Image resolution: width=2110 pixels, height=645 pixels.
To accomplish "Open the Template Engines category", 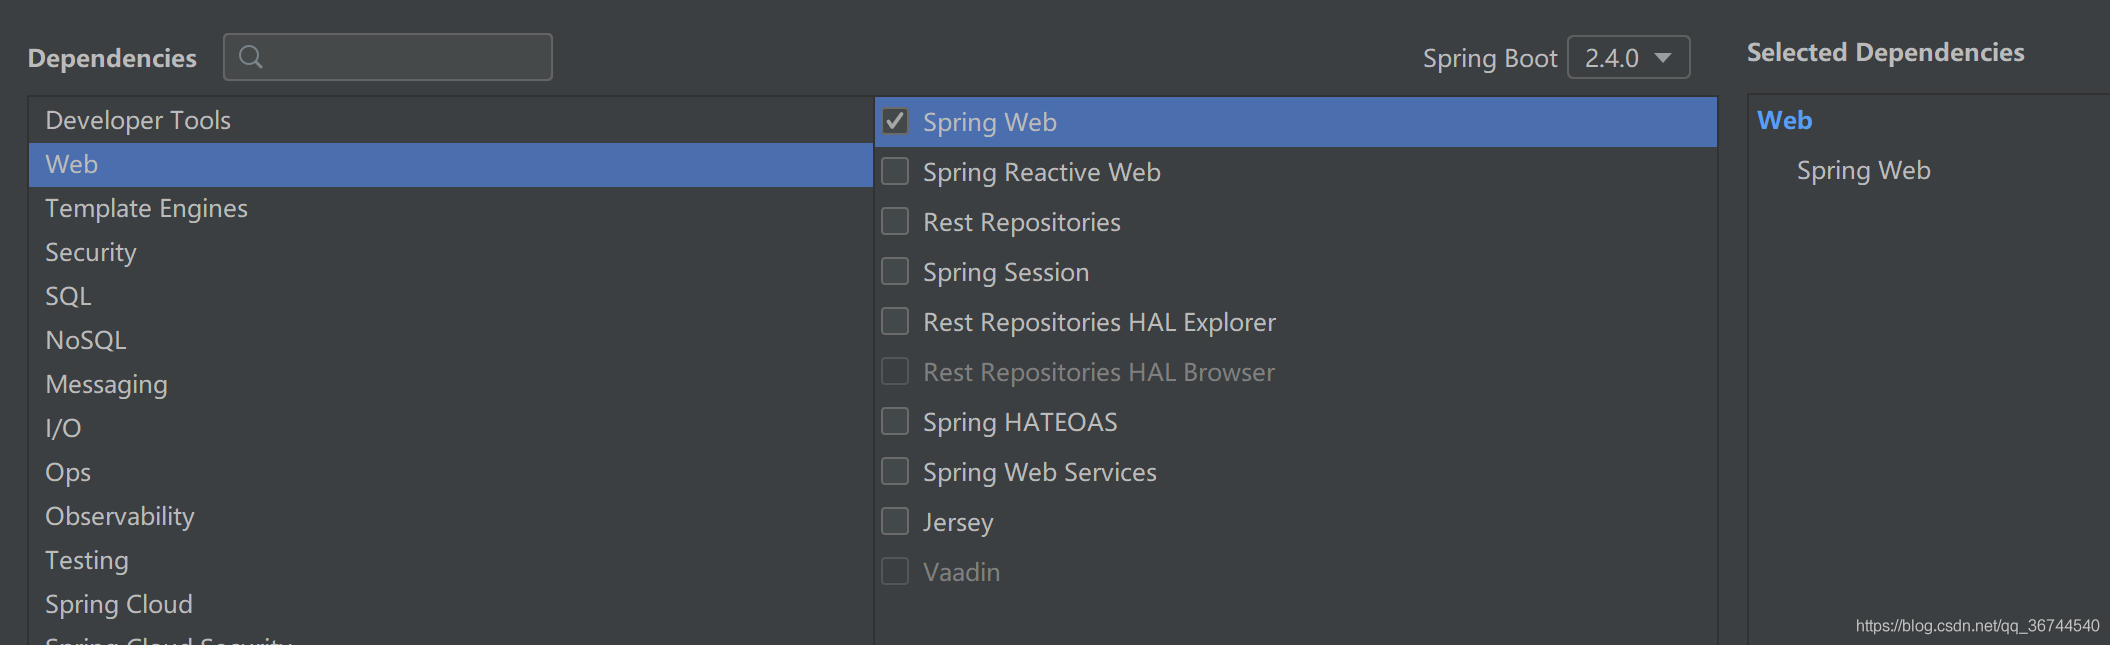I will [146, 209].
